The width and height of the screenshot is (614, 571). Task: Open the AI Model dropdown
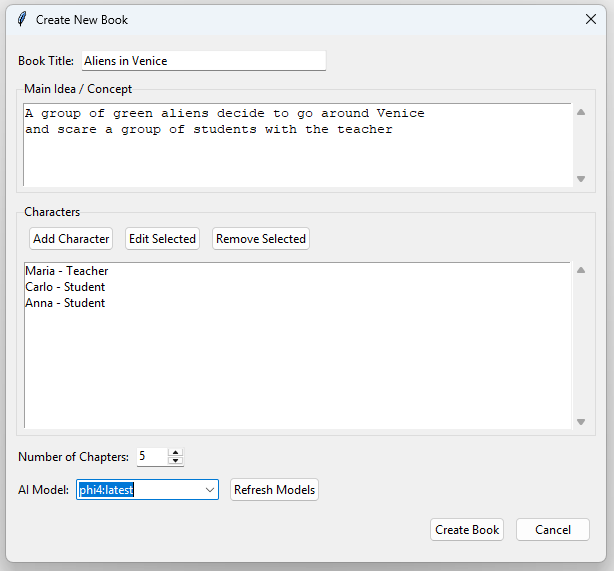point(210,490)
